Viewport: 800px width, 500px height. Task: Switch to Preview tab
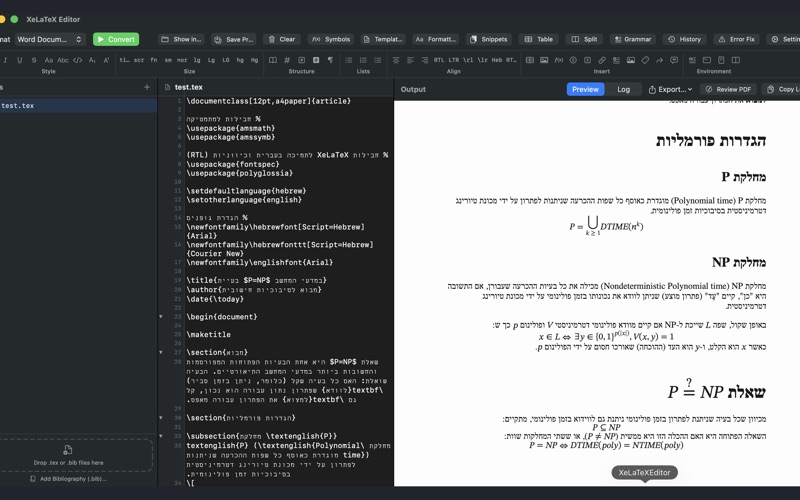tap(585, 89)
